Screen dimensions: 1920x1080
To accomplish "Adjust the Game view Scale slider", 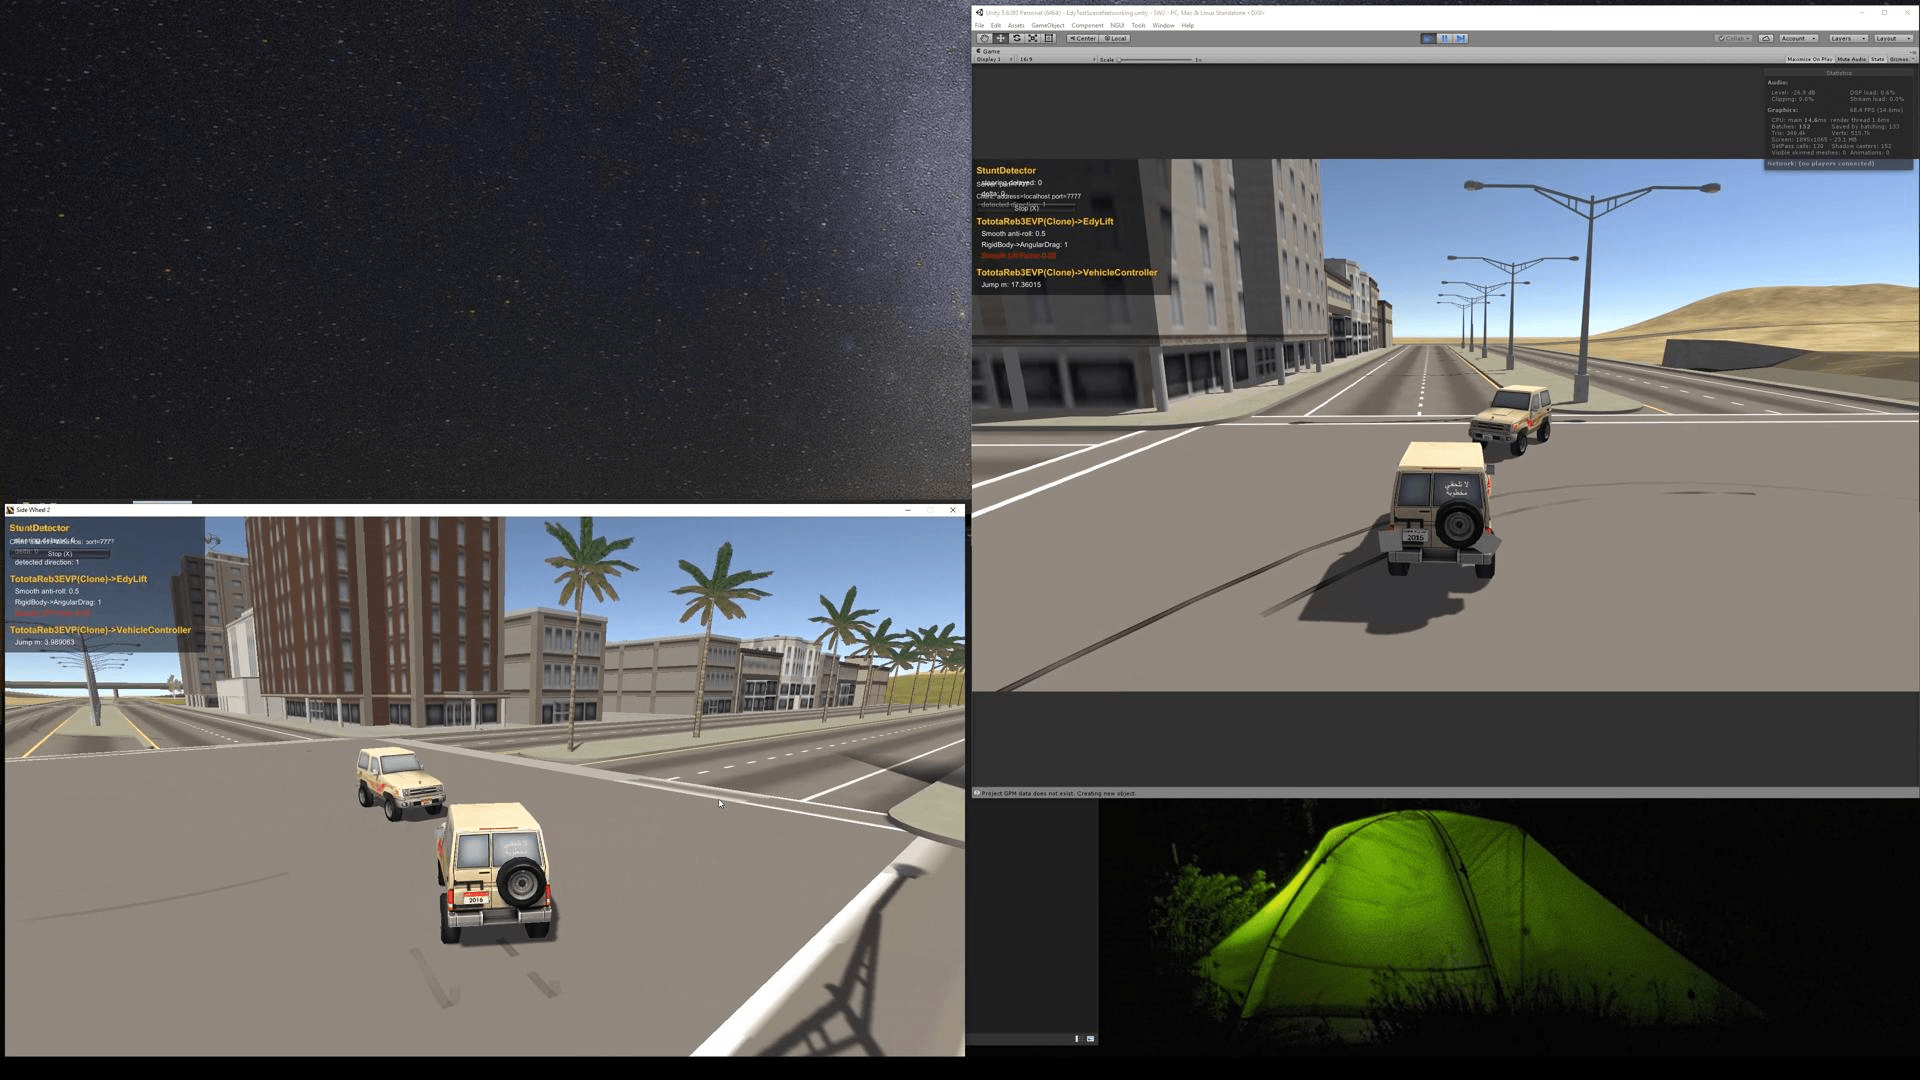I will (x=1120, y=60).
